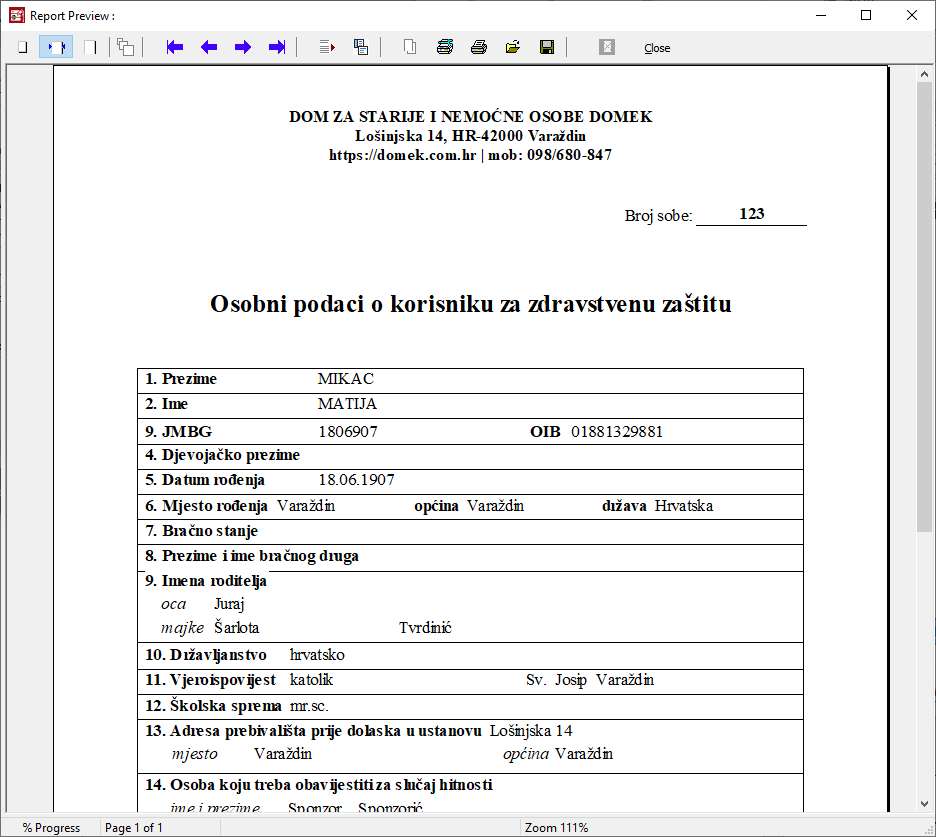Image resolution: width=936 pixels, height=837 pixels.
Task: Click the greyed cancel icon beside Close
Action: [x=606, y=47]
